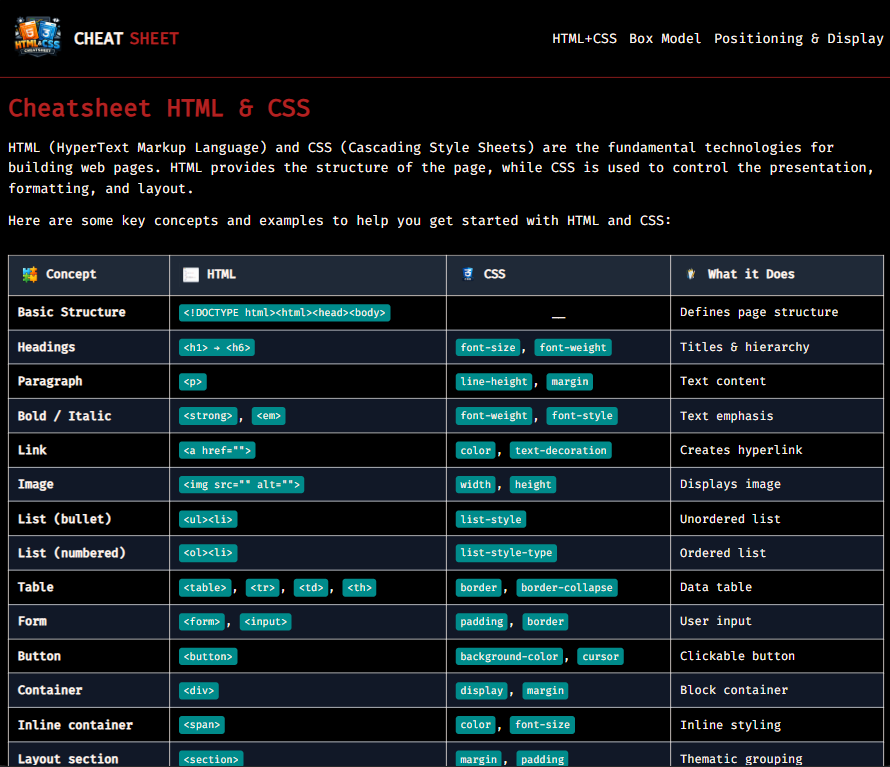
Task: Click the <!DOCTYPE html><html><head><body> code tag
Action: coord(284,313)
